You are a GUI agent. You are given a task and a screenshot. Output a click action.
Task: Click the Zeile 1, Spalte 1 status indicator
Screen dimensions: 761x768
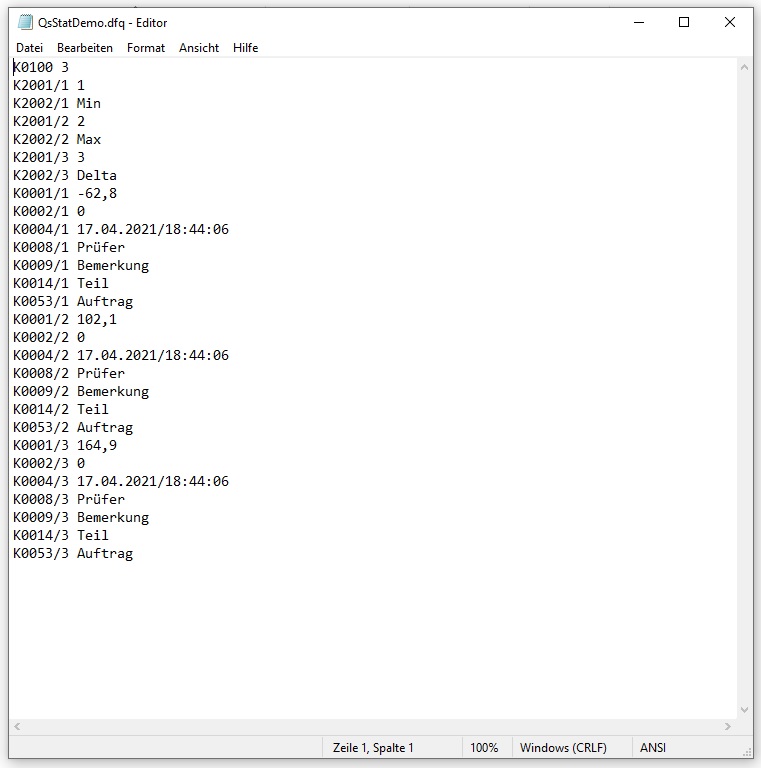click(373, 748)
